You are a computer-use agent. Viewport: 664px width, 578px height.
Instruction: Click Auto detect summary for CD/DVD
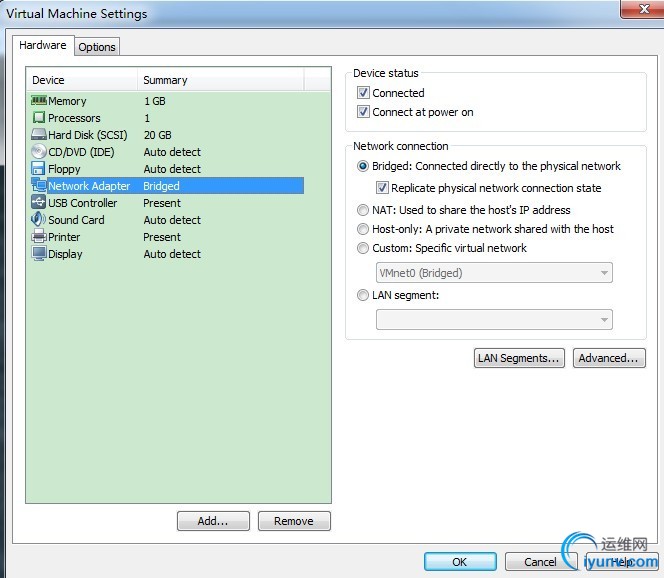pyautogui.click(x=172, y=152)
